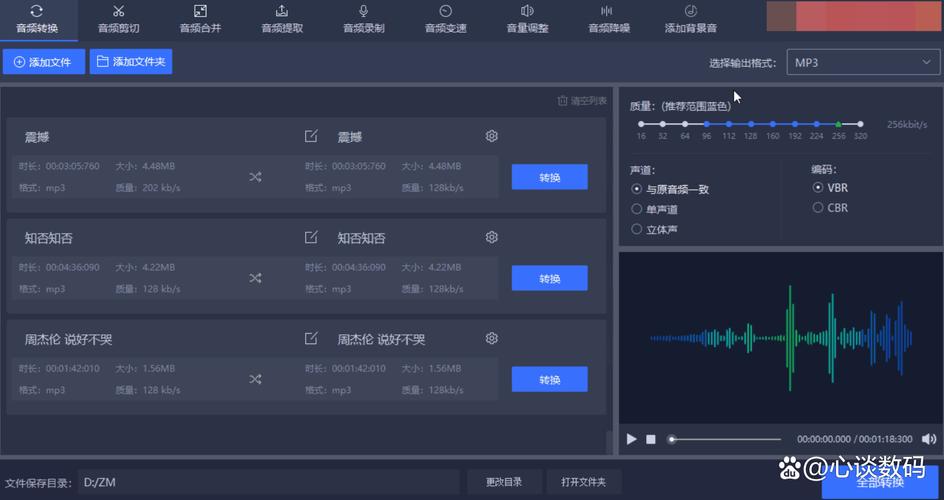Image resolution: width=944 pixels, height=500 pixels.
Task: Open settings gear for 周杰伦 说好不哭
Action: pos(491,338)
